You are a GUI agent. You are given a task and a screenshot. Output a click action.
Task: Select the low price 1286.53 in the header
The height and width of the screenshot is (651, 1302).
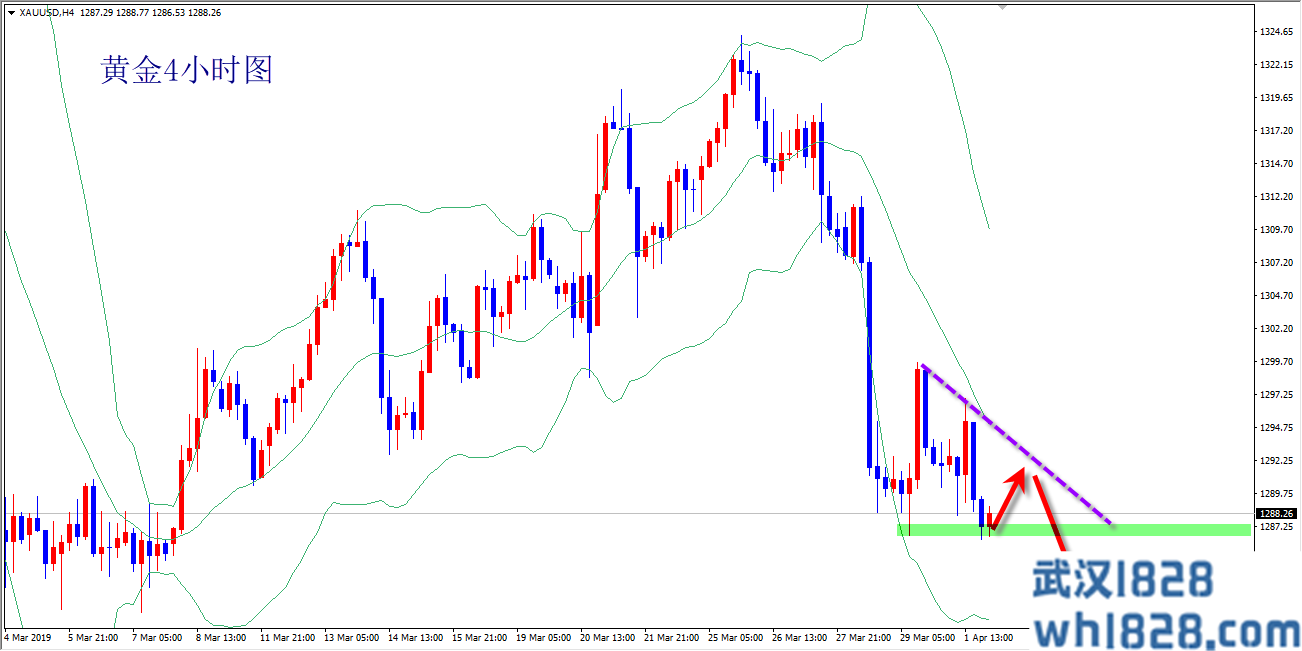(170, 12)
